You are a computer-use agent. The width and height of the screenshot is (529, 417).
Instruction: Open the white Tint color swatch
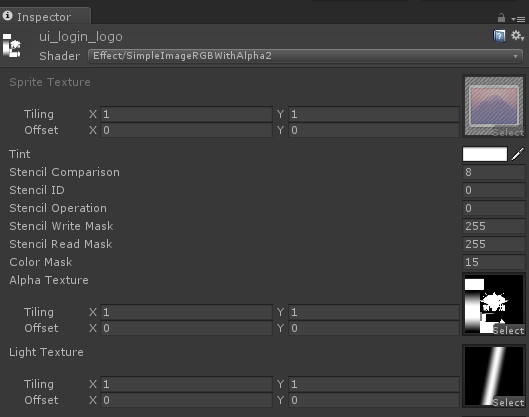tap(485, 154)
